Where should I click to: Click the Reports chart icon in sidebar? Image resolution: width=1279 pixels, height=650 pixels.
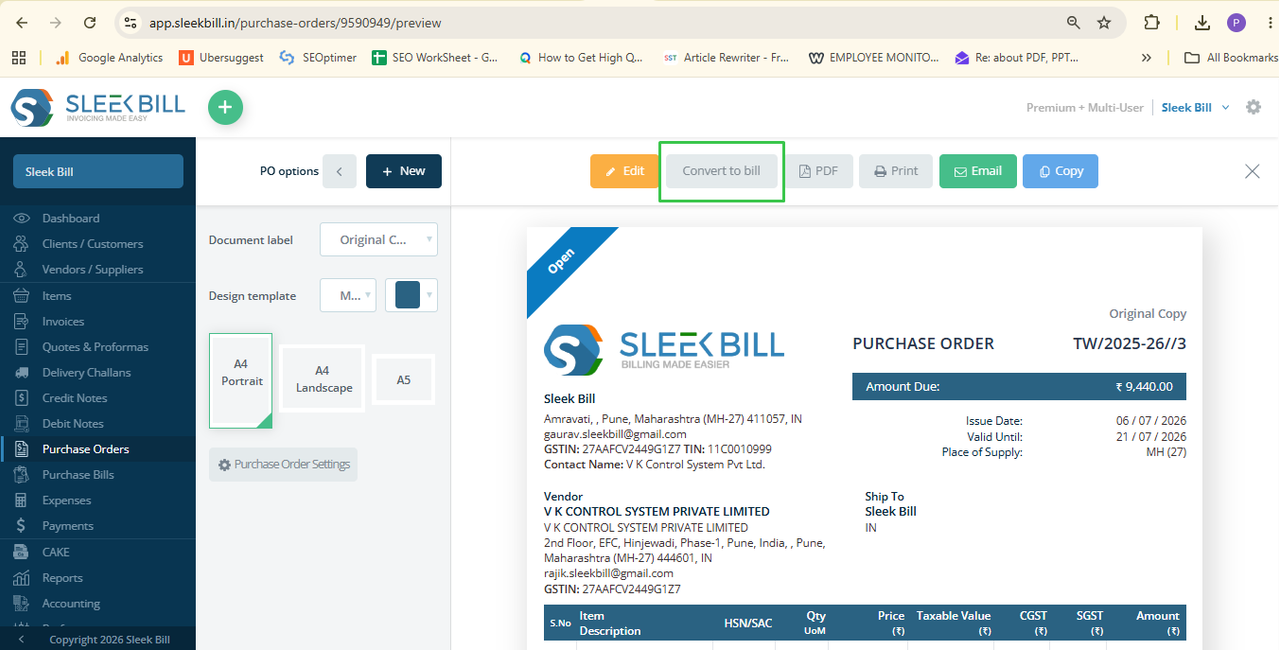pyautogui.click(x=21, y=578)
